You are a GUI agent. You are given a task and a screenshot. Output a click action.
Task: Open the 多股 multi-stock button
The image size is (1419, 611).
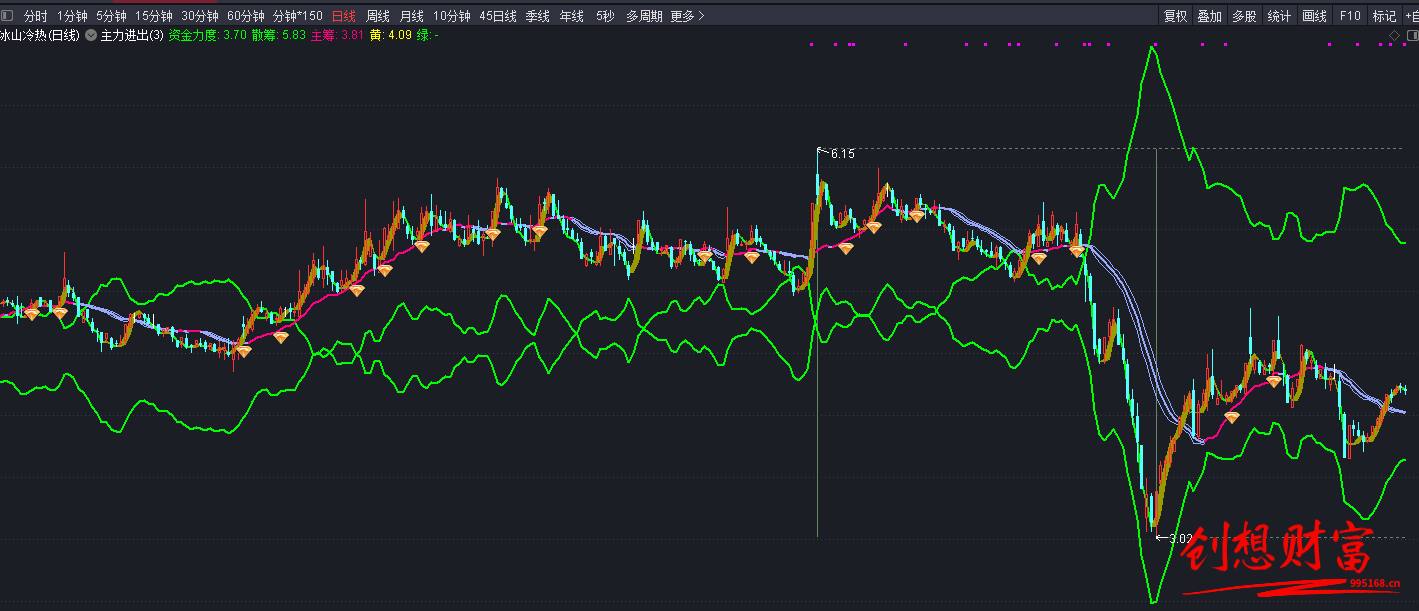click(1244, 16)
